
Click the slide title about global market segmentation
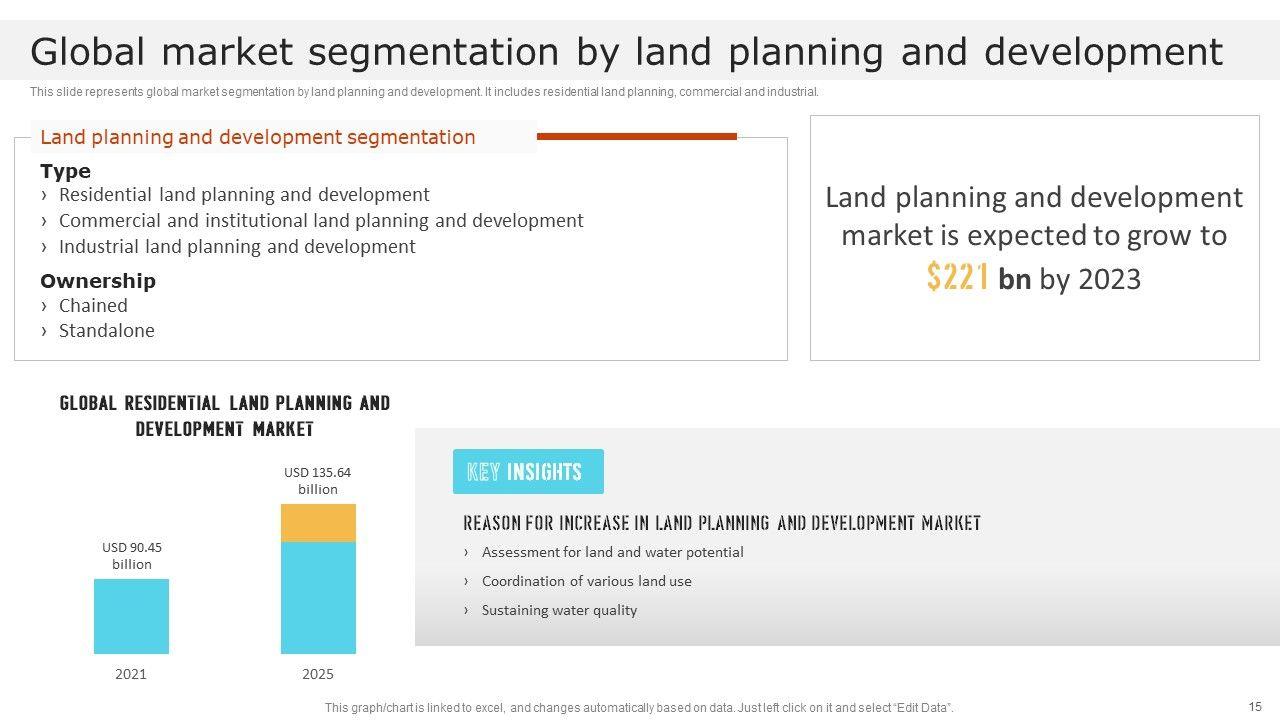pyautogui.click(x=626, y=51)
